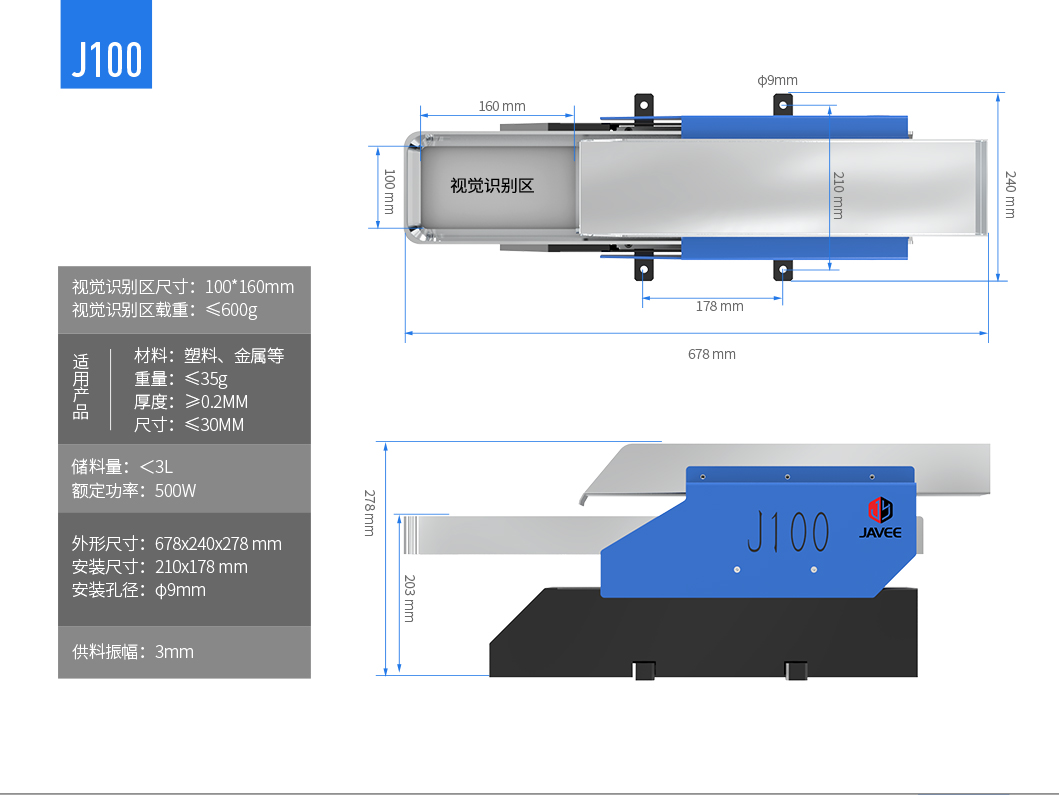
Task: Click the 678 mm overall length label
Action: click(x=711, y=354)
